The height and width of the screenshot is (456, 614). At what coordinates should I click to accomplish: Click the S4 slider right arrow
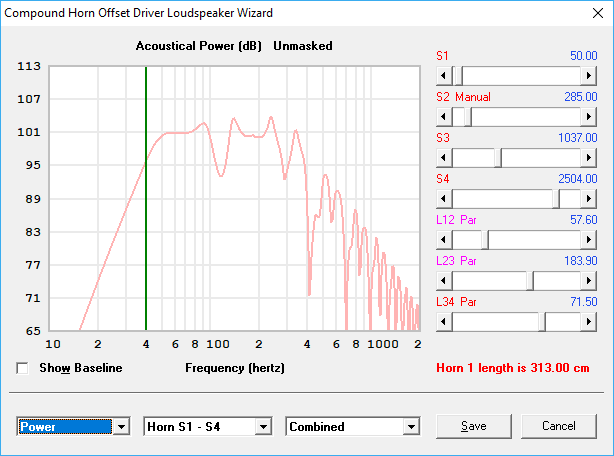(588, 199)
